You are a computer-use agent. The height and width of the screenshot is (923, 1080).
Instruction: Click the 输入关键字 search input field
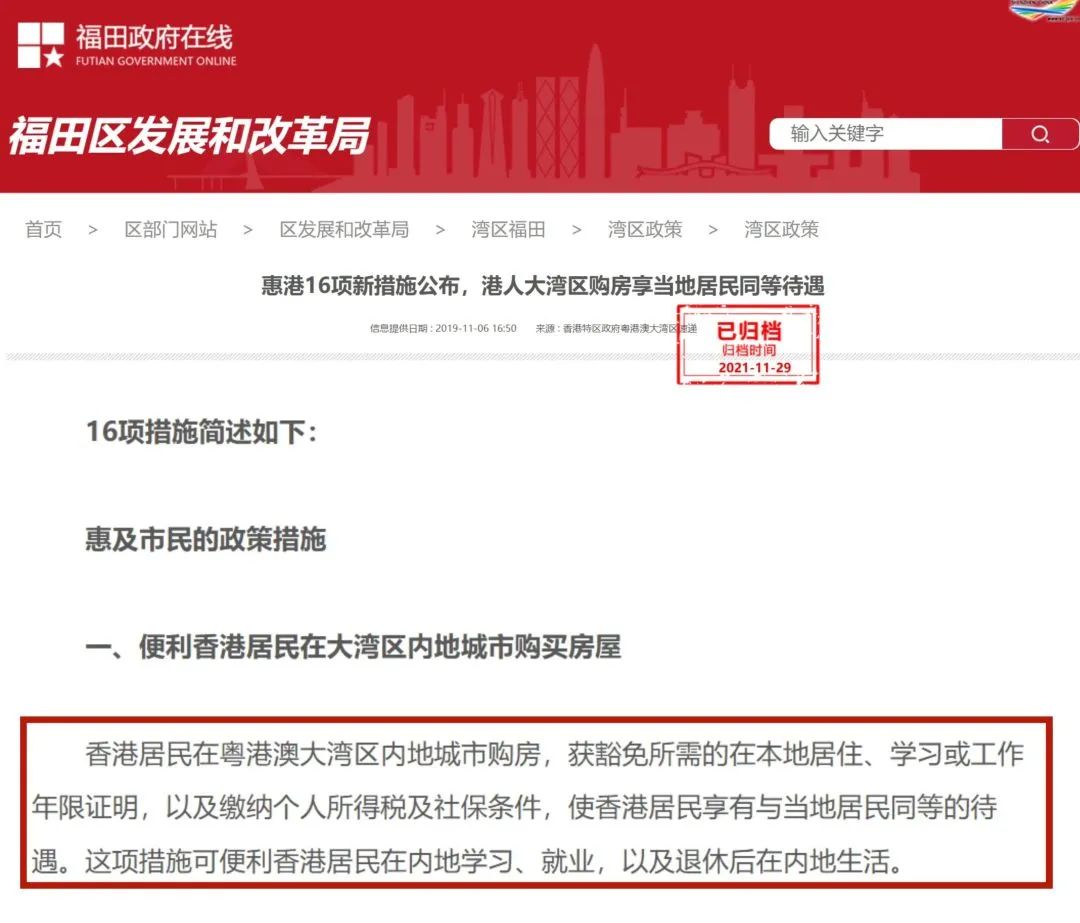click(x=880, y=134)
